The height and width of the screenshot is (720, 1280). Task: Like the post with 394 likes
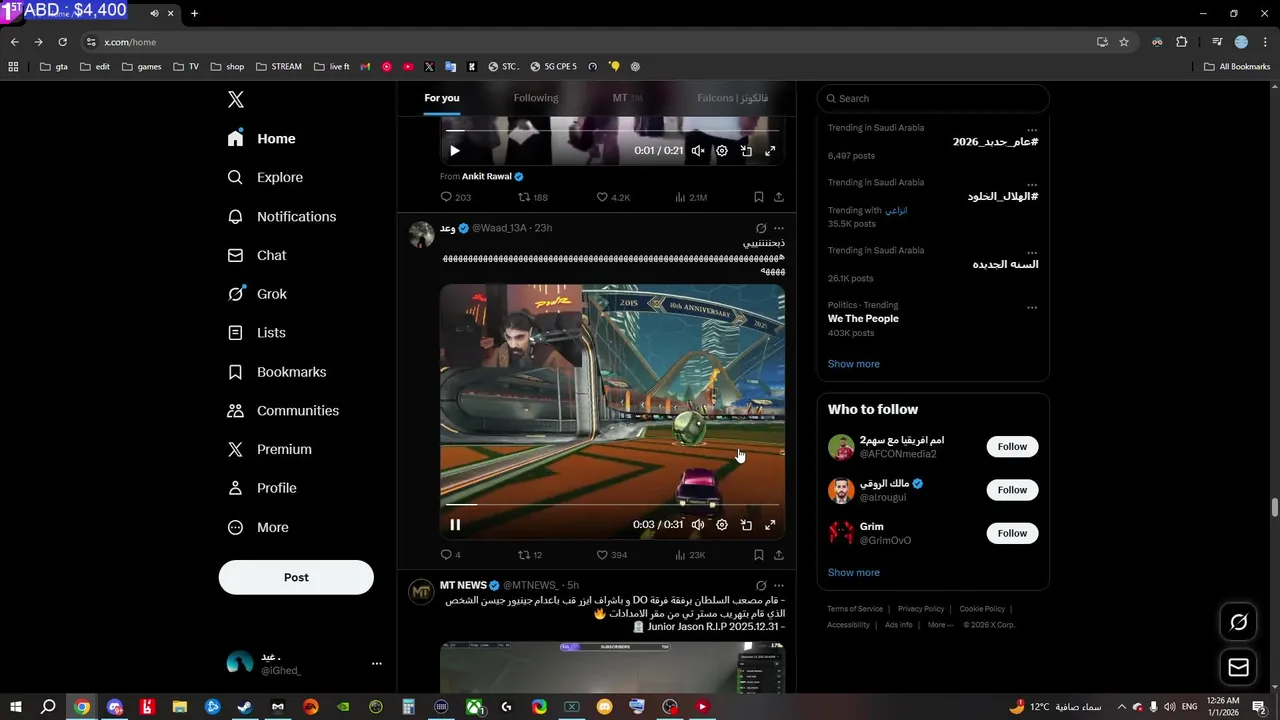pyautogui.click(x=612, y=555)
